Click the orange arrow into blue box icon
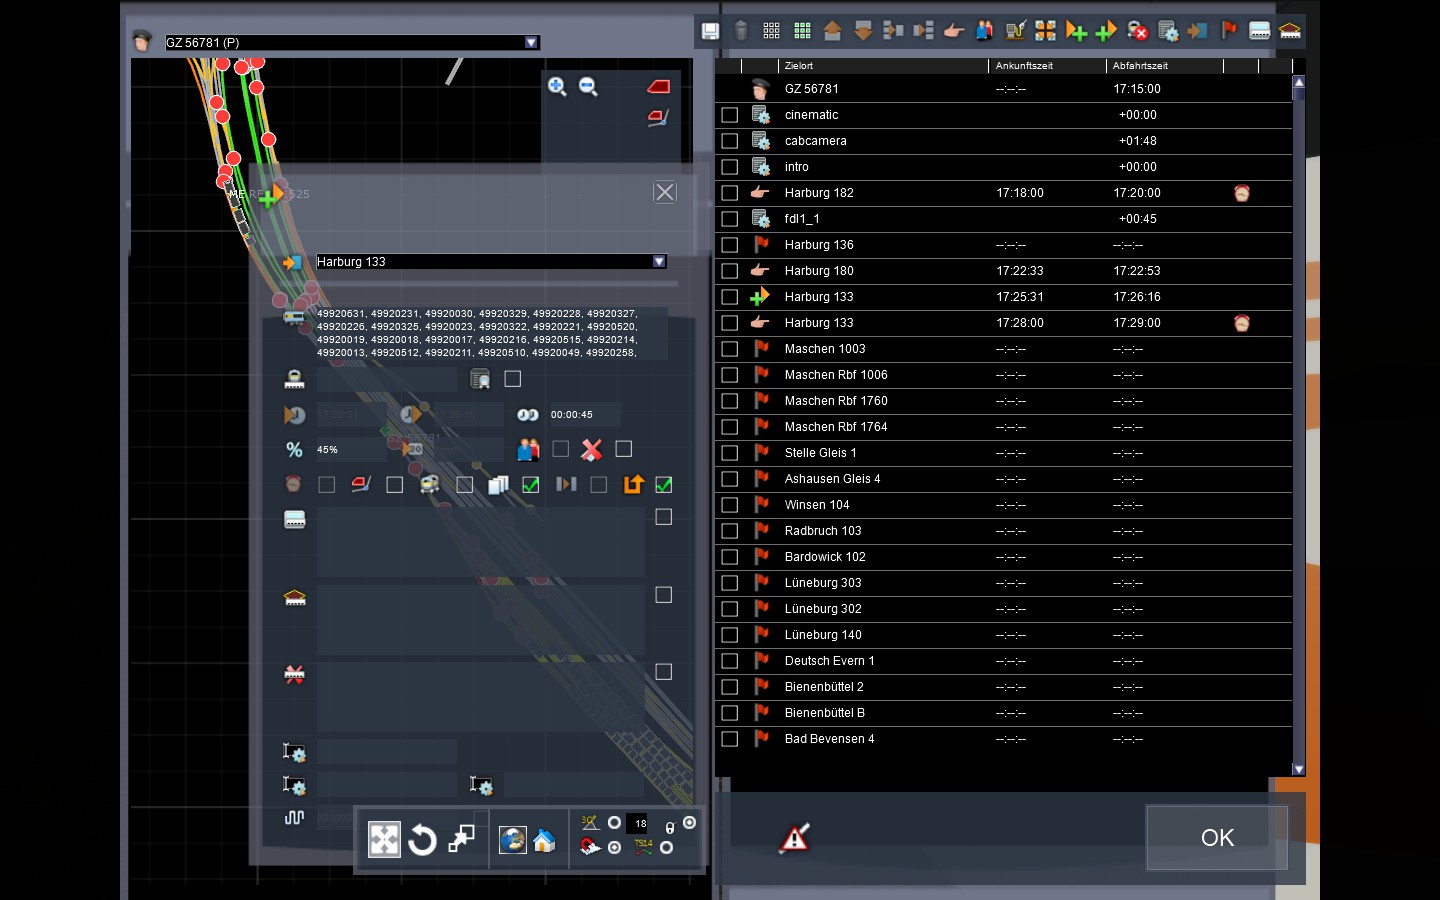The width and height of the screenshot is (1440, 900). [1198, 31]
